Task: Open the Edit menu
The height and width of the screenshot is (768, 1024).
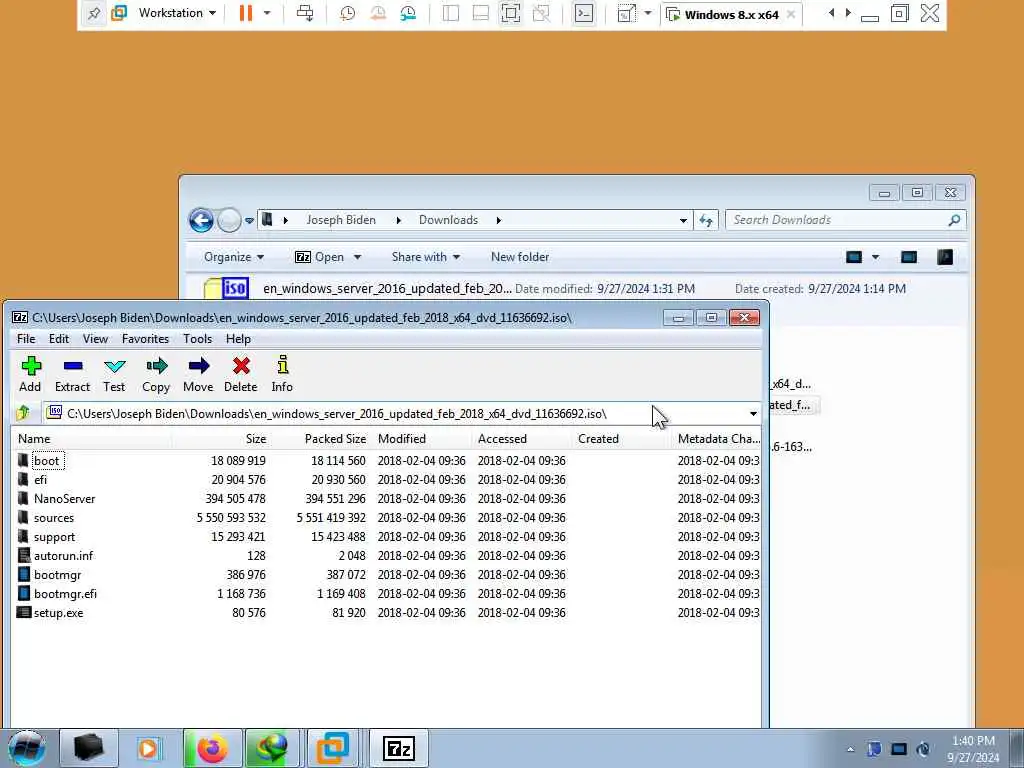Action: (59, 339)
